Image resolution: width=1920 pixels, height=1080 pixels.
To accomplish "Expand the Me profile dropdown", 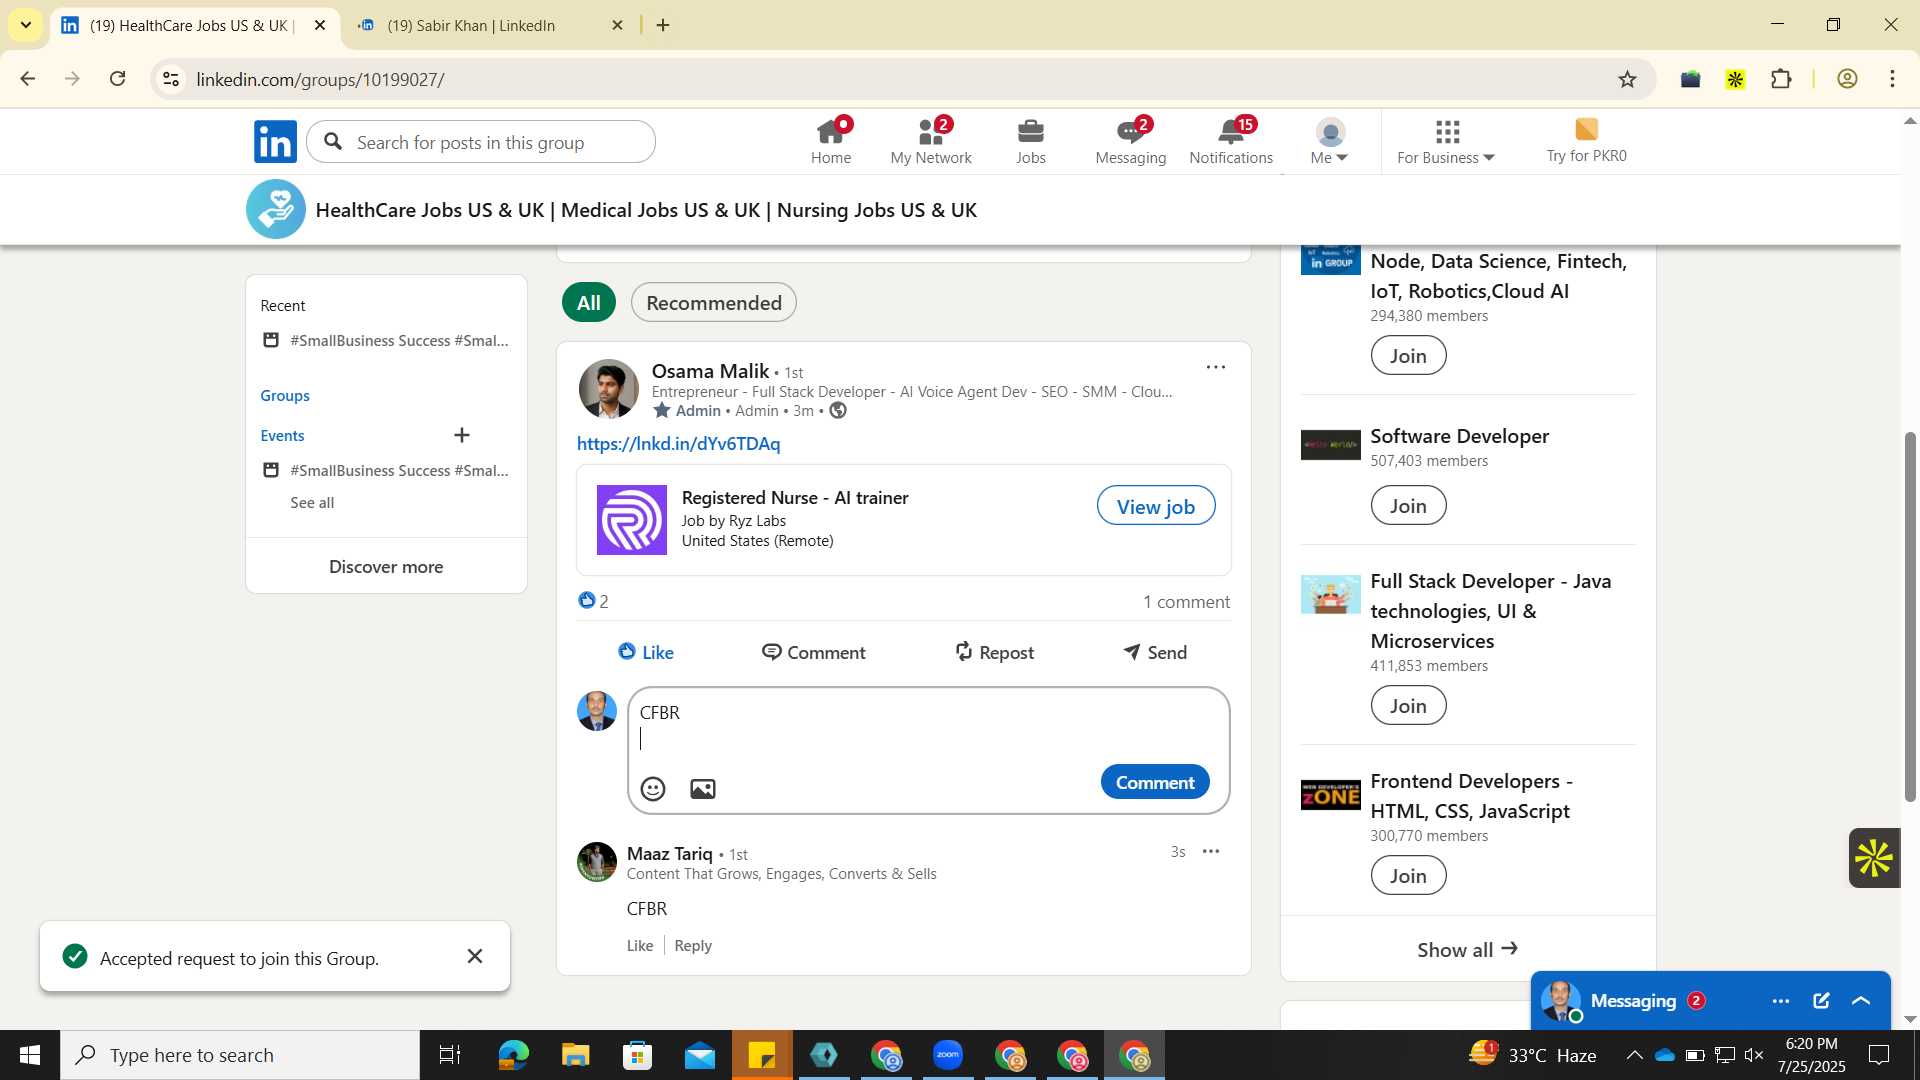I will 1329,142.
